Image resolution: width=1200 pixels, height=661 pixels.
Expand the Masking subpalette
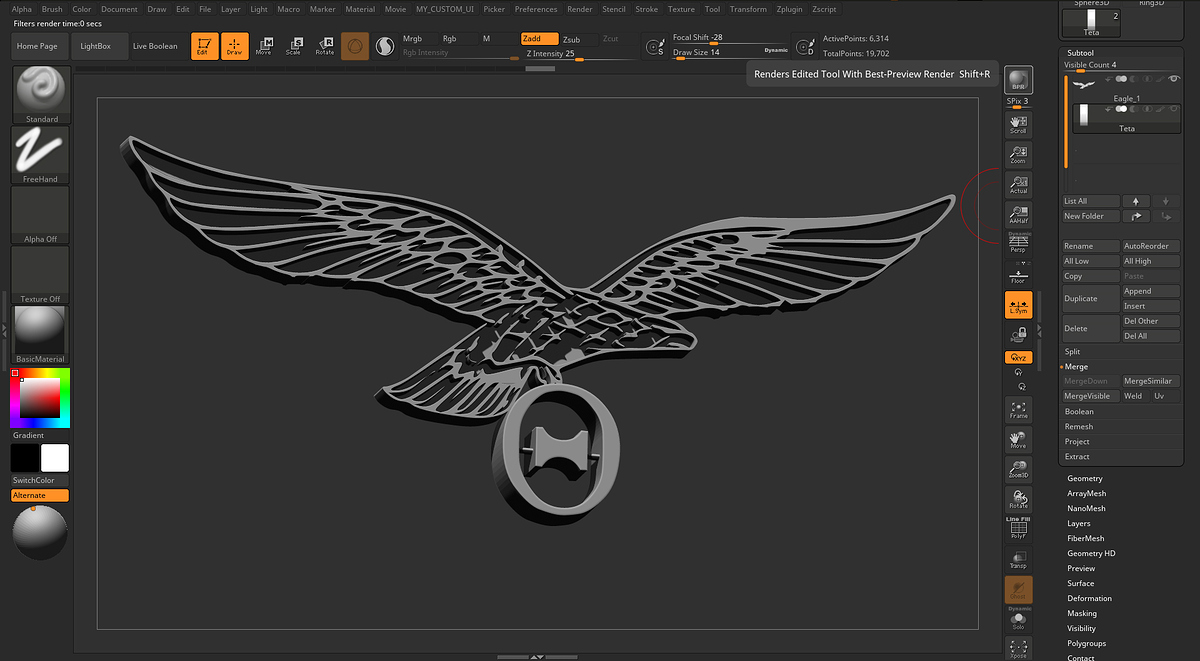coord(1082,613)
